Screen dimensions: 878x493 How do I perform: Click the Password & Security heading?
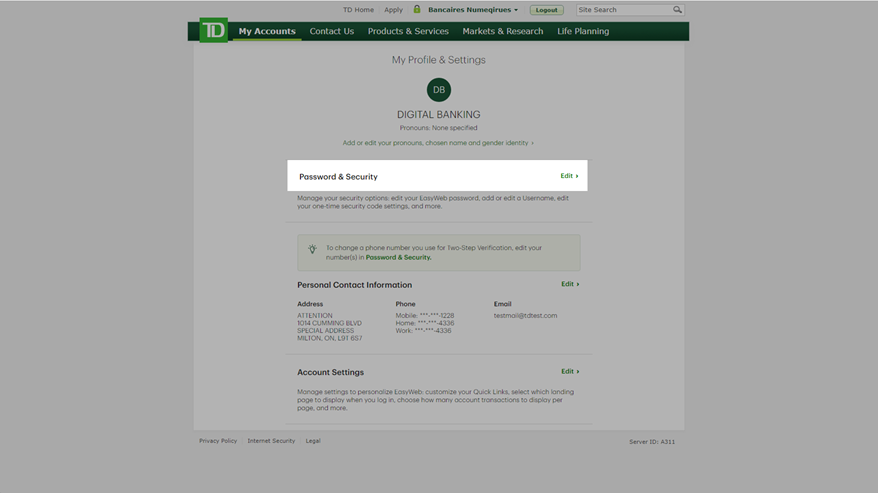click(x=338, y=176)
